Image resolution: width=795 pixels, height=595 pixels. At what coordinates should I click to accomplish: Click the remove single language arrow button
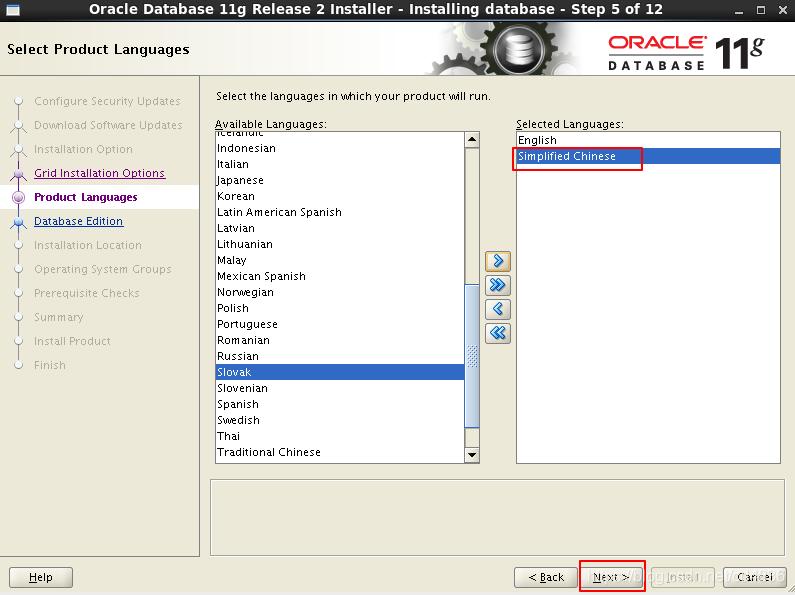click(x=497, y=309)
